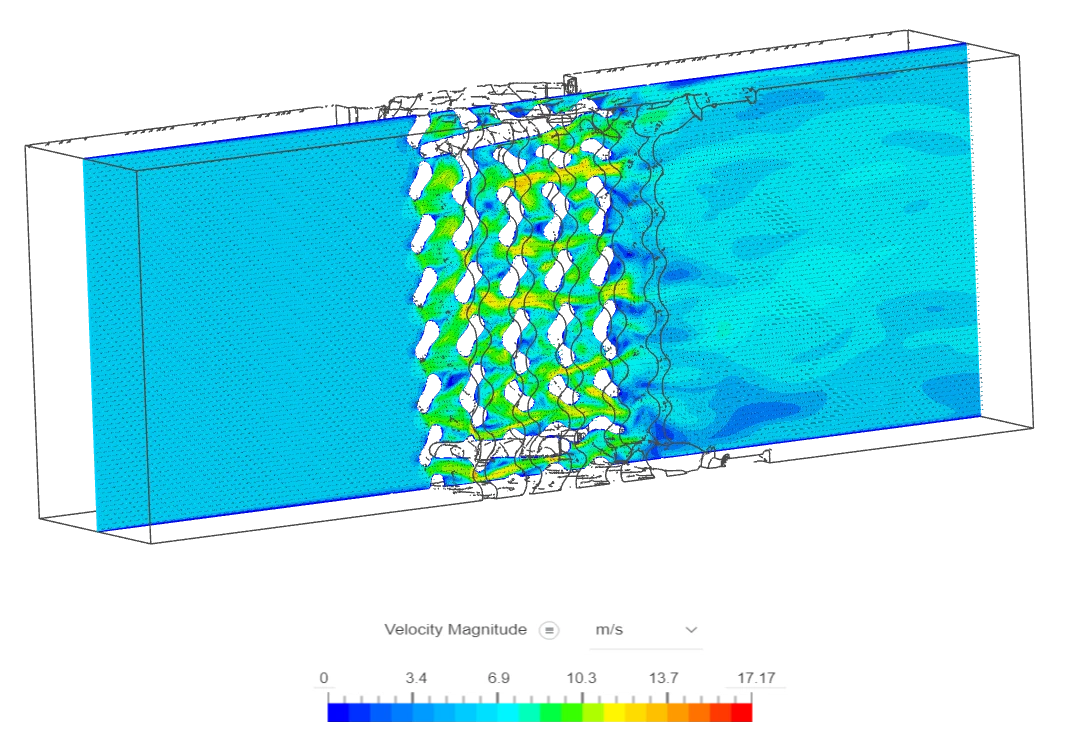
Task: Click the Velocity Magnitude field label
Action: [455, 630]
